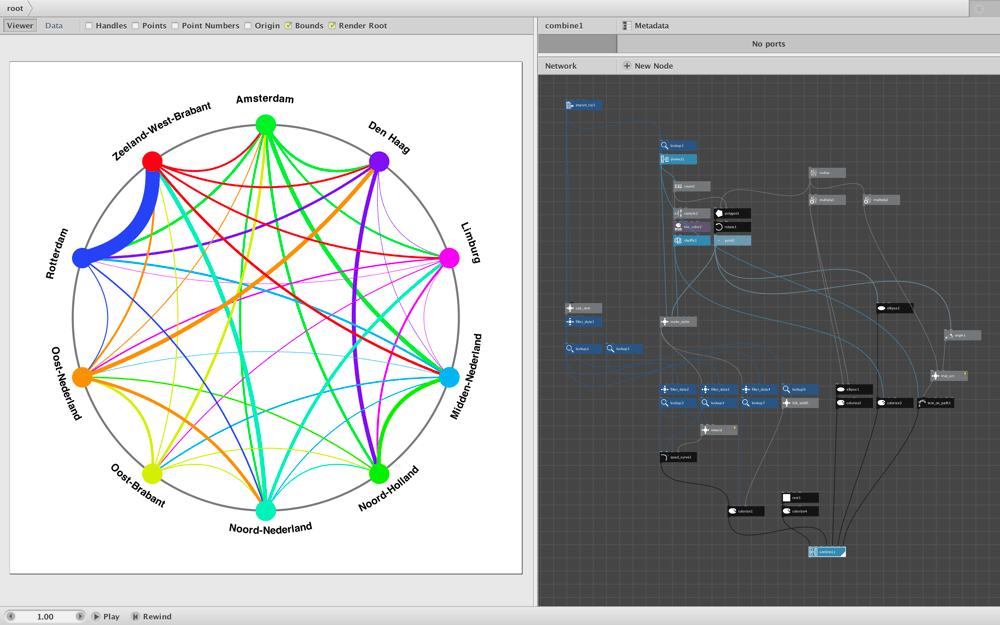The height and width of the screenshot is (625, 1000).
Task: Disable the Render Root checkbox
Action: click(x=332, y=26)
